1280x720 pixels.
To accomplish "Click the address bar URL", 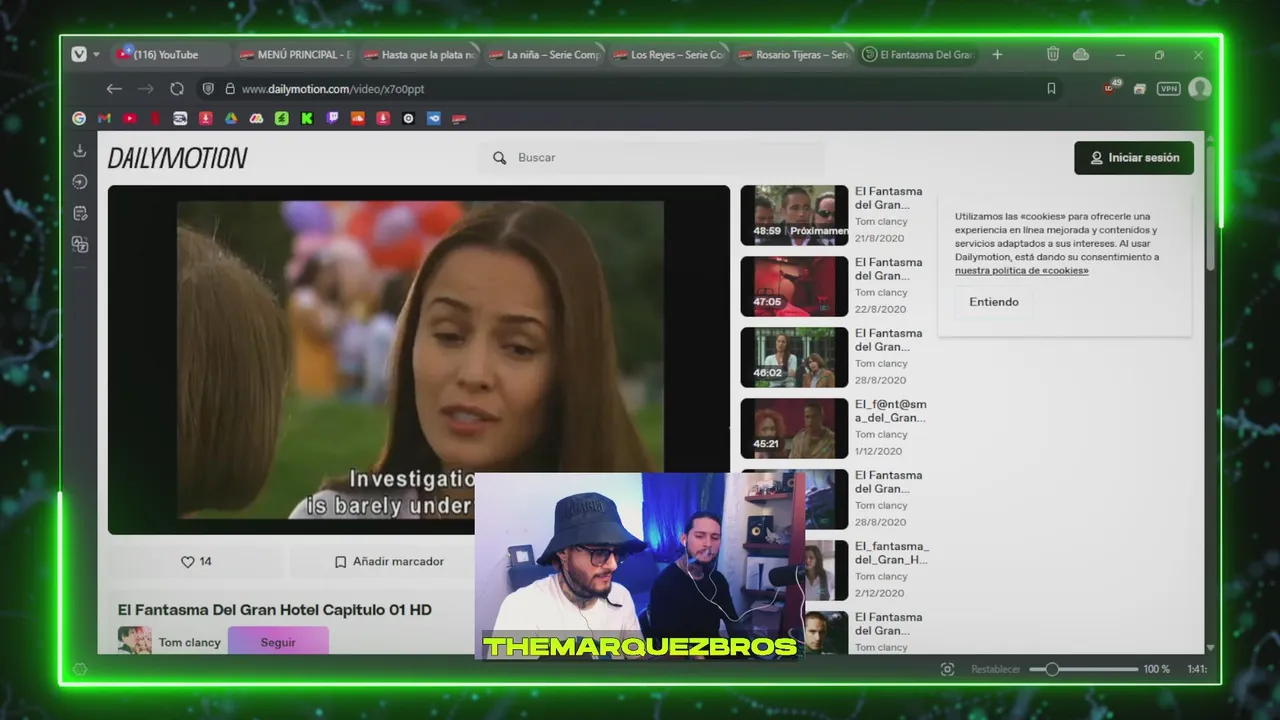I will [x=333, y=89].
